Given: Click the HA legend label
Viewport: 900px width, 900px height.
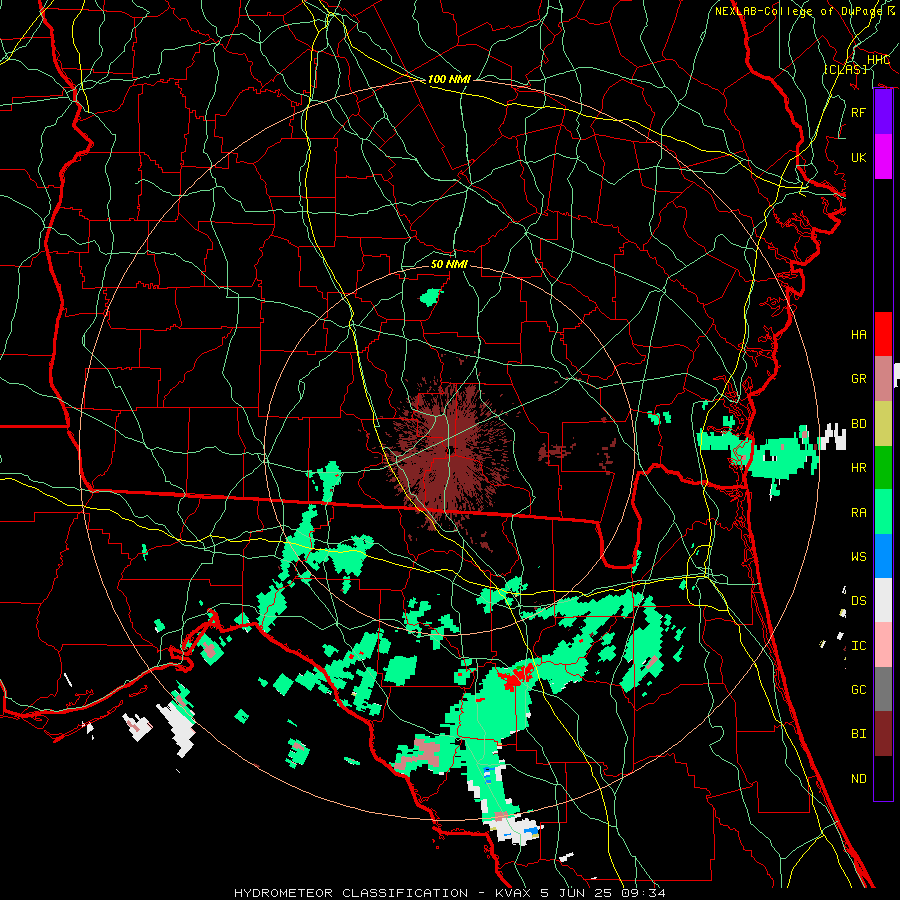Looking at the screenshot, I should coord(859,335).
